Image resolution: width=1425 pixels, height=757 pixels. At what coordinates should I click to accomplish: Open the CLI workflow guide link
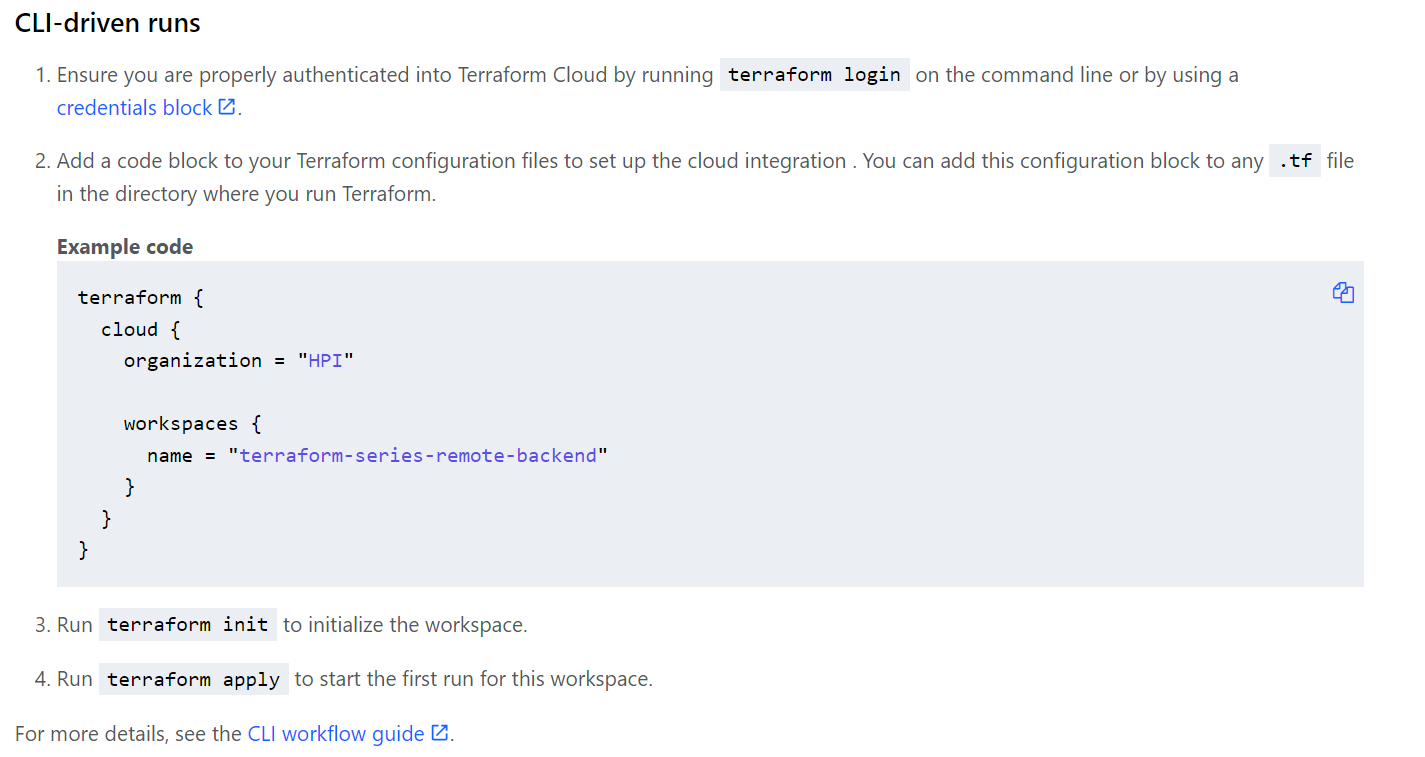[x=336, y=734]
